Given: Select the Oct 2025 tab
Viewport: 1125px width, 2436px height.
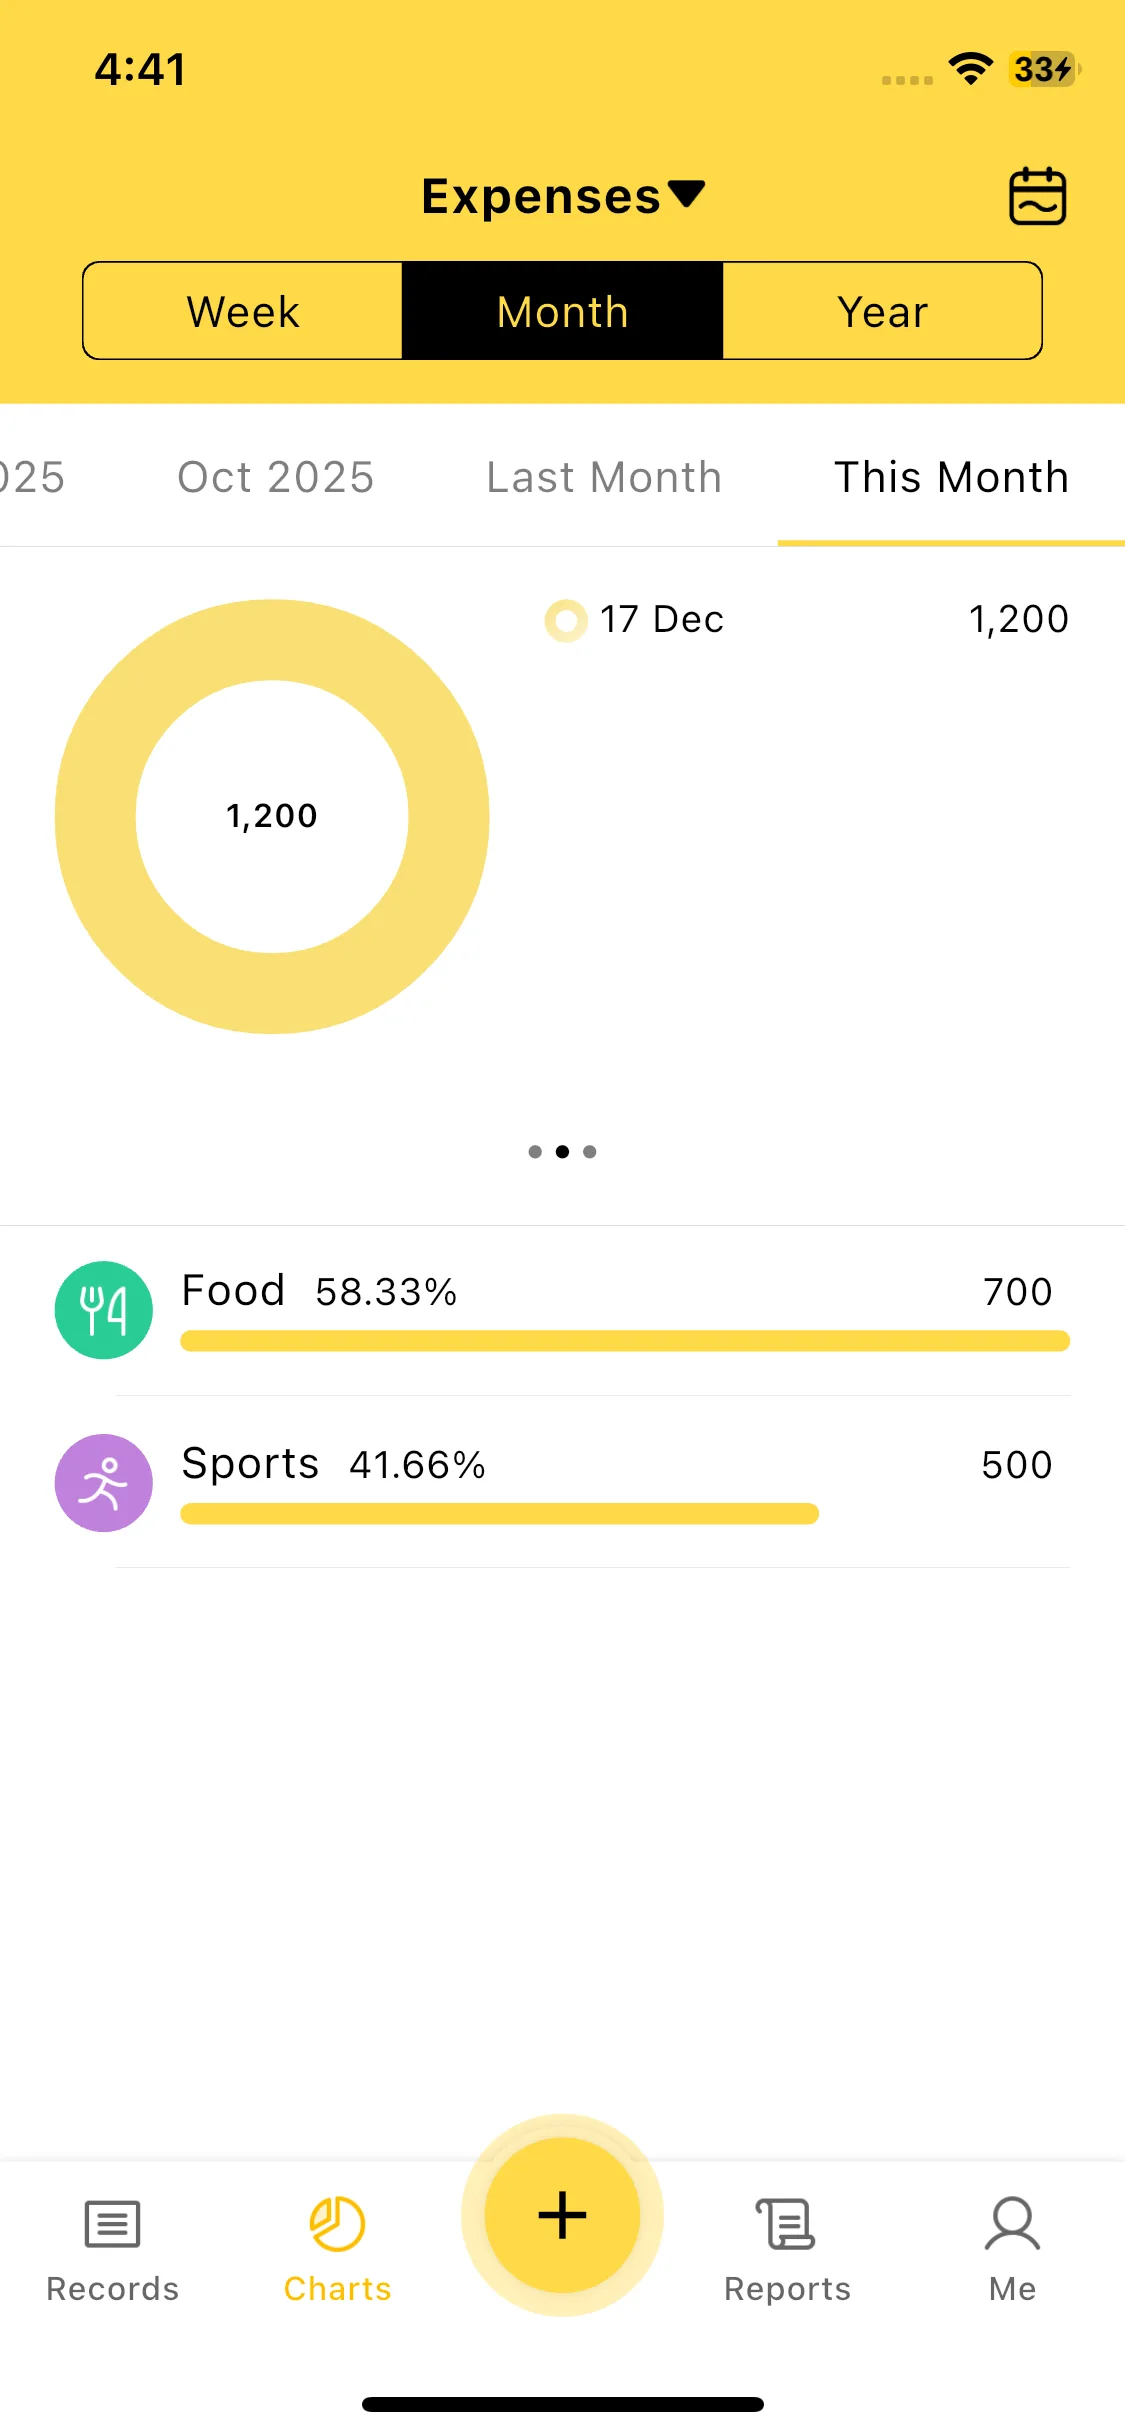Looking at the screenshot, I should coord(275,477).
